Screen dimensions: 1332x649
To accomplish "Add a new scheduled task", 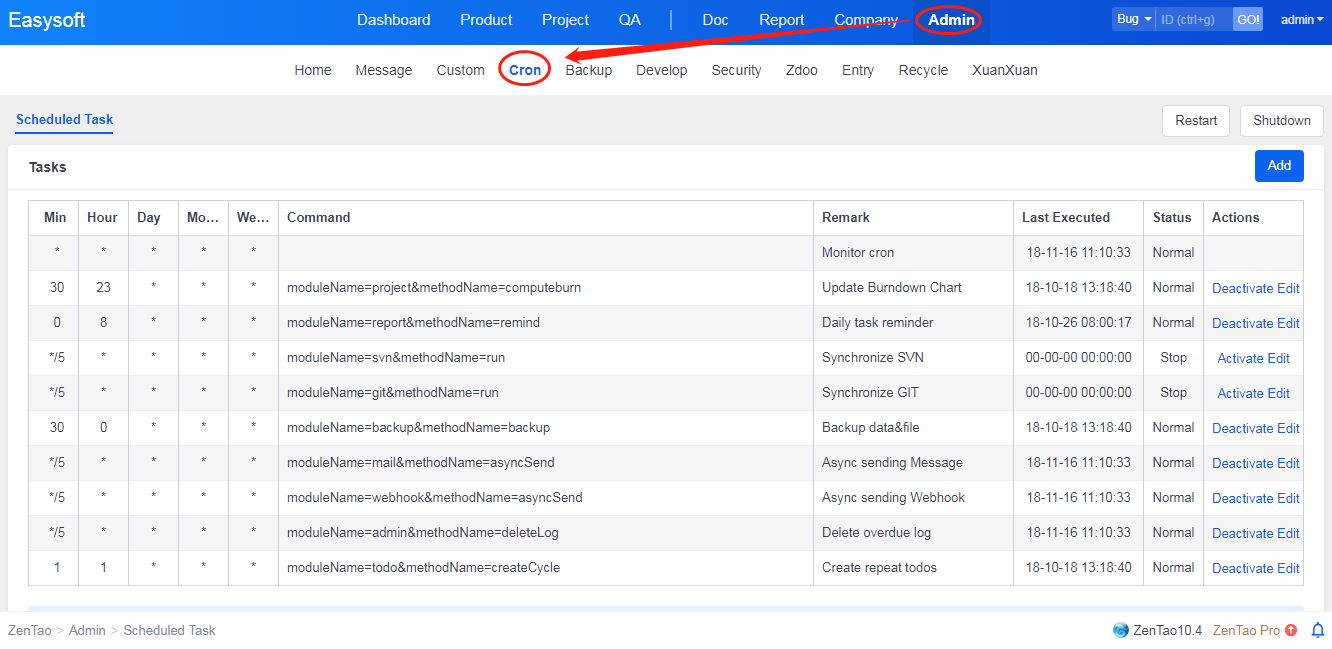I will (1279, 165).
